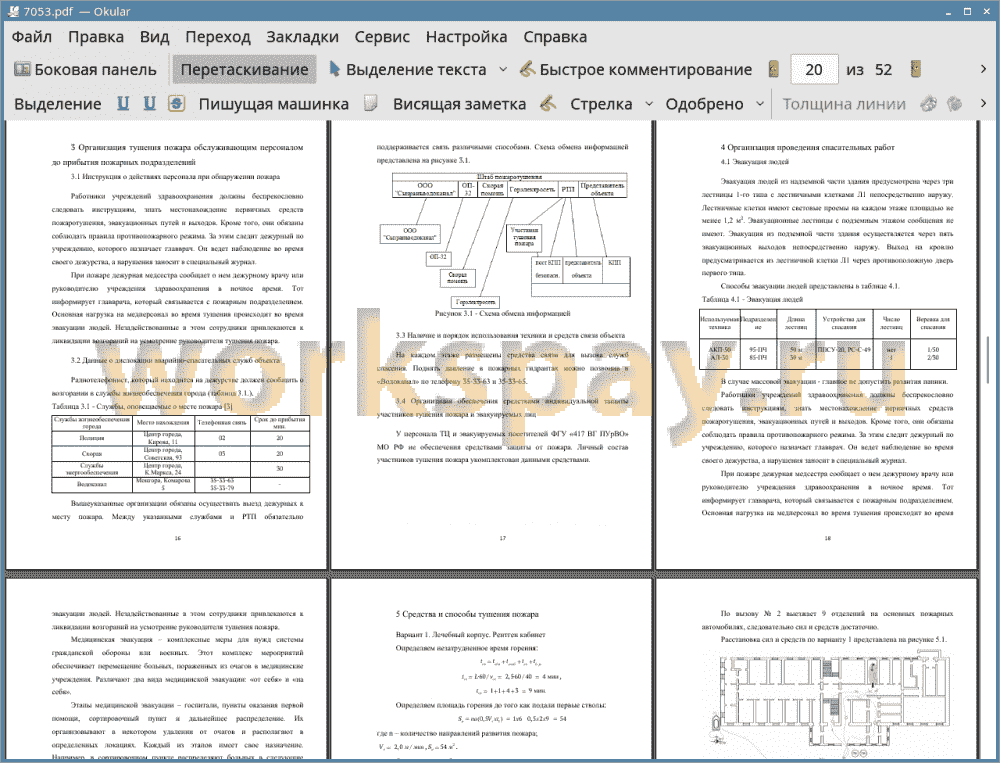Screen dimensions: 1000x763
Task: Activate the Выделение текста tool
Action: tap(407, 70)
